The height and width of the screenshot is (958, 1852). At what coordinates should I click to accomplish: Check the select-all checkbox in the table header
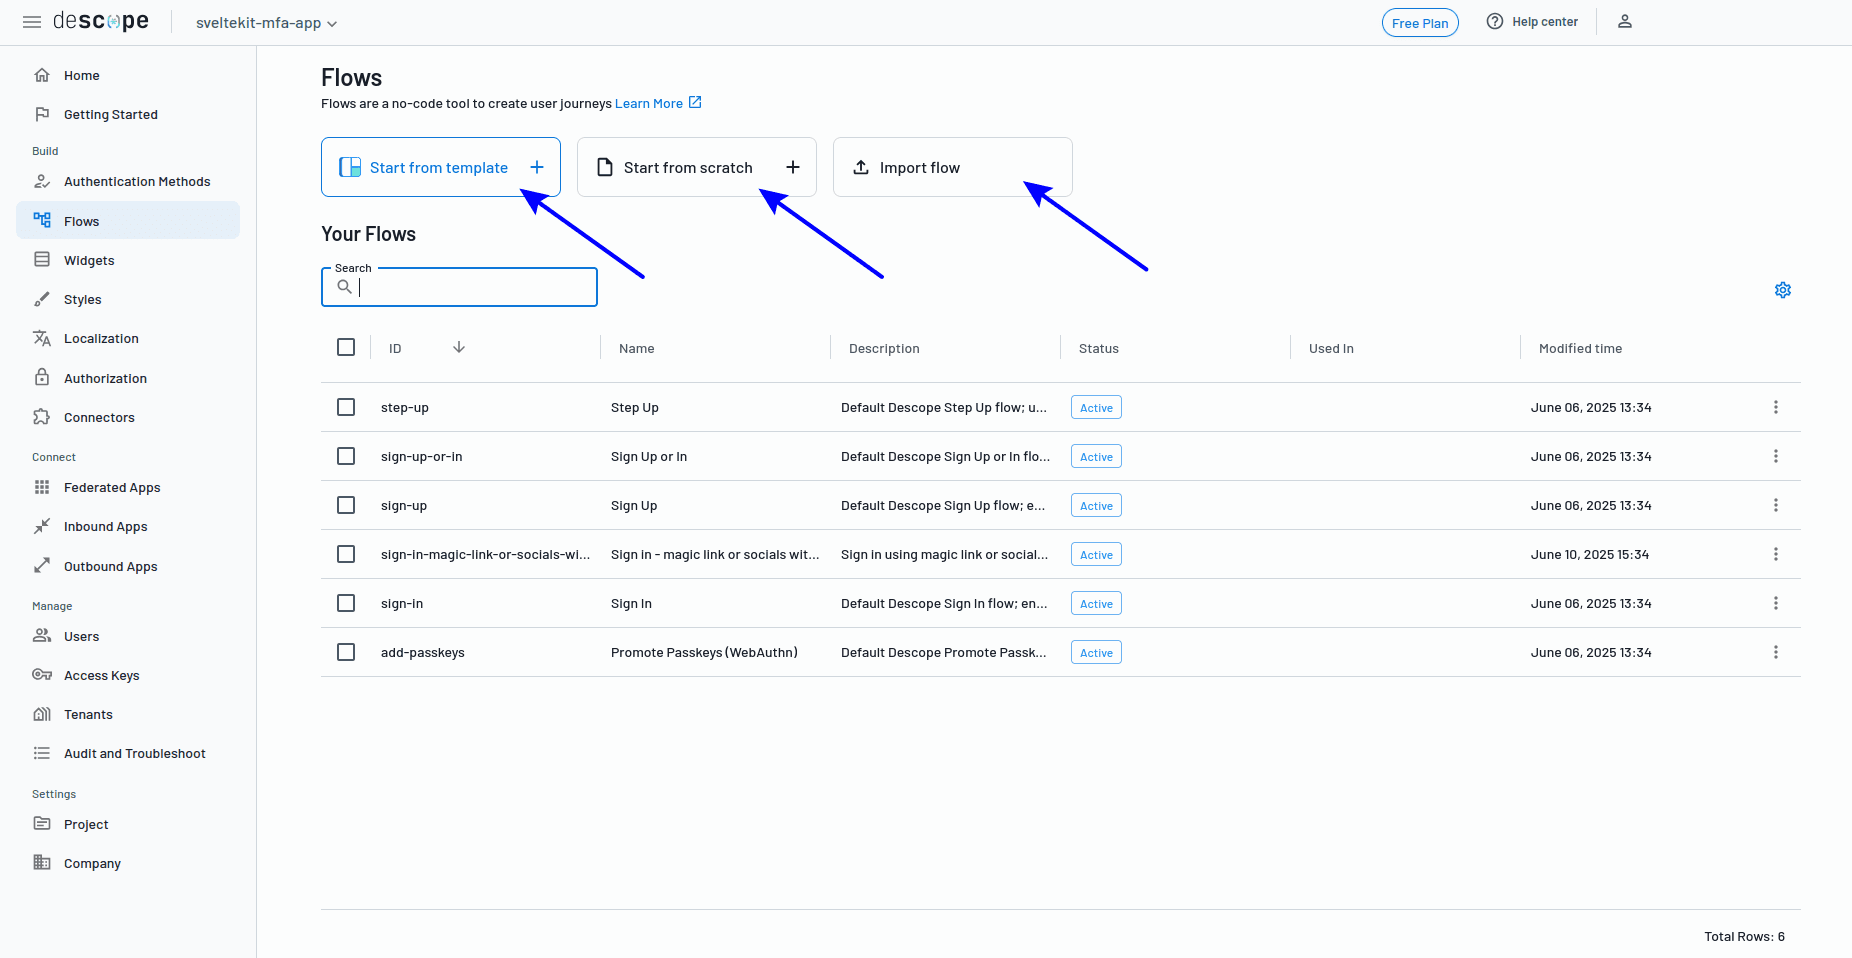point(346,347)
